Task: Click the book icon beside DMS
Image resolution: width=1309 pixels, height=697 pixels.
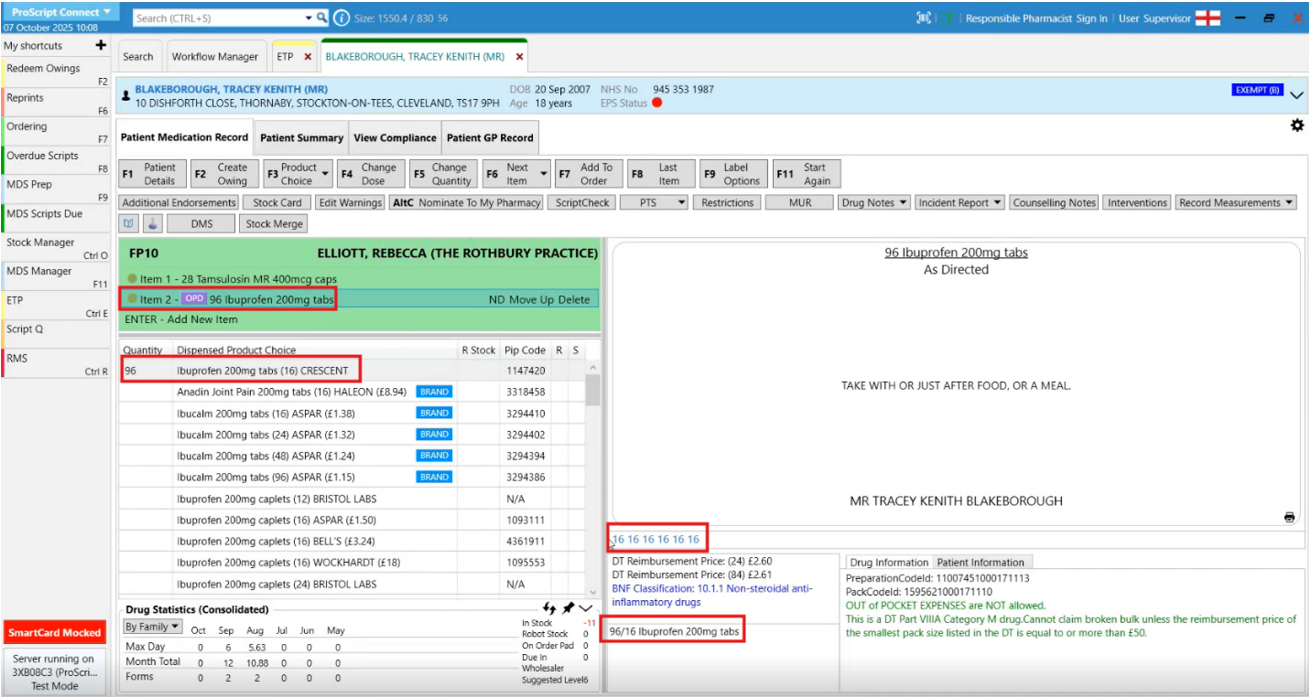Action: (129, 224)
